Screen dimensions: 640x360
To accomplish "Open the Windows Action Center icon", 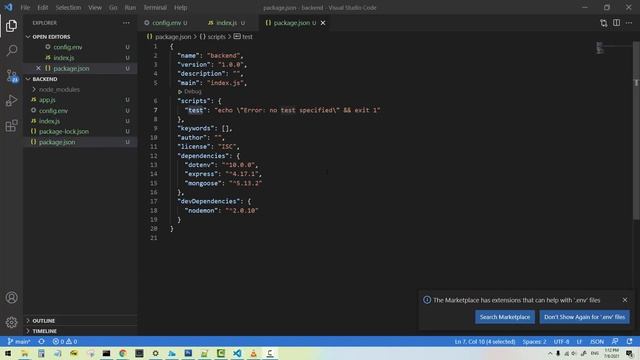I will pyautogui.click(x=629, y=353).
